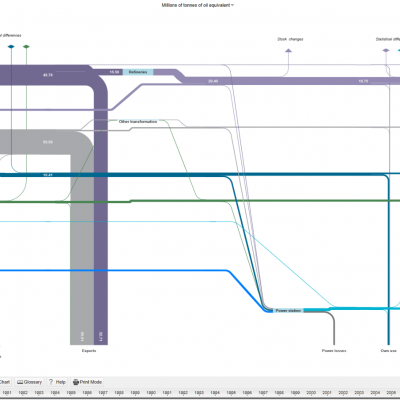
Task: Click the Glossary book icon
Action: tap(20, 382)
